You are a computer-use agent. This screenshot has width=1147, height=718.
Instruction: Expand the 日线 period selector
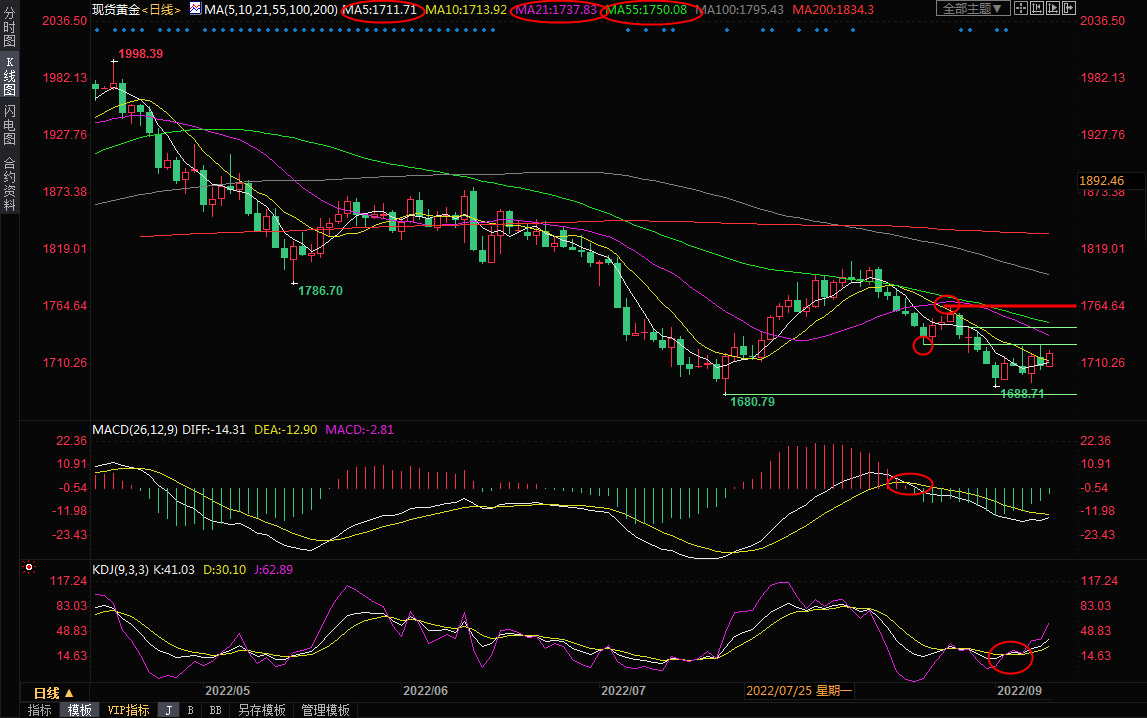(52, 692)
